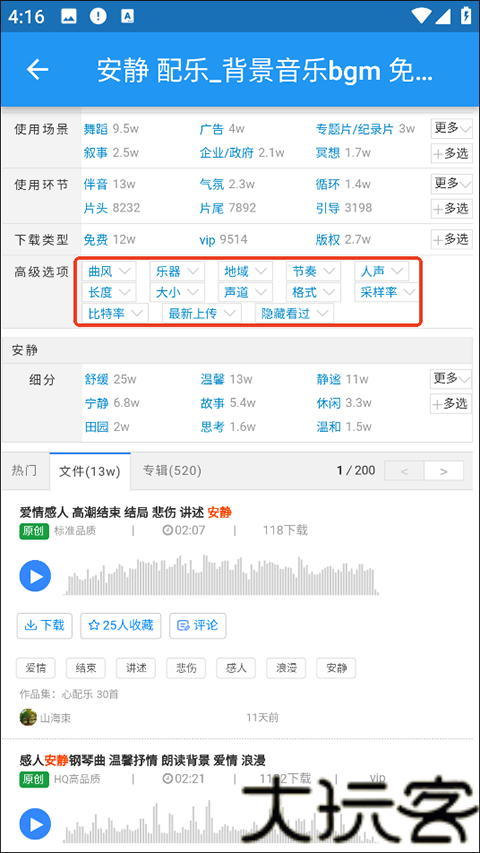
Task: Go to previous page with < button
Action: click(x=404, y=471)
